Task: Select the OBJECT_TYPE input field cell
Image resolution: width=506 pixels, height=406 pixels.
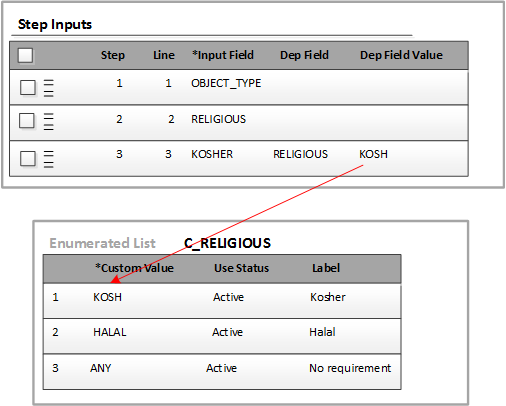Action: [x=226, y=83]
